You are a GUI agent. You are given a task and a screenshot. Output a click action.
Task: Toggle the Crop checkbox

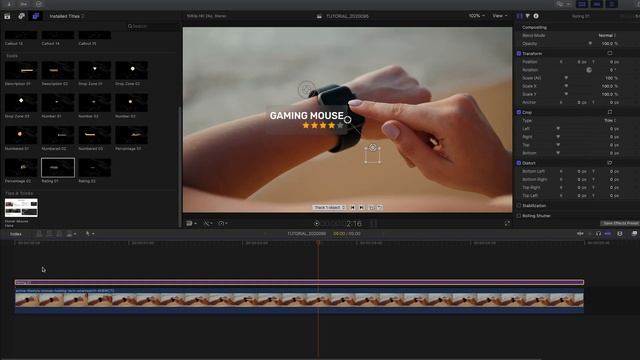pos(519,112)
